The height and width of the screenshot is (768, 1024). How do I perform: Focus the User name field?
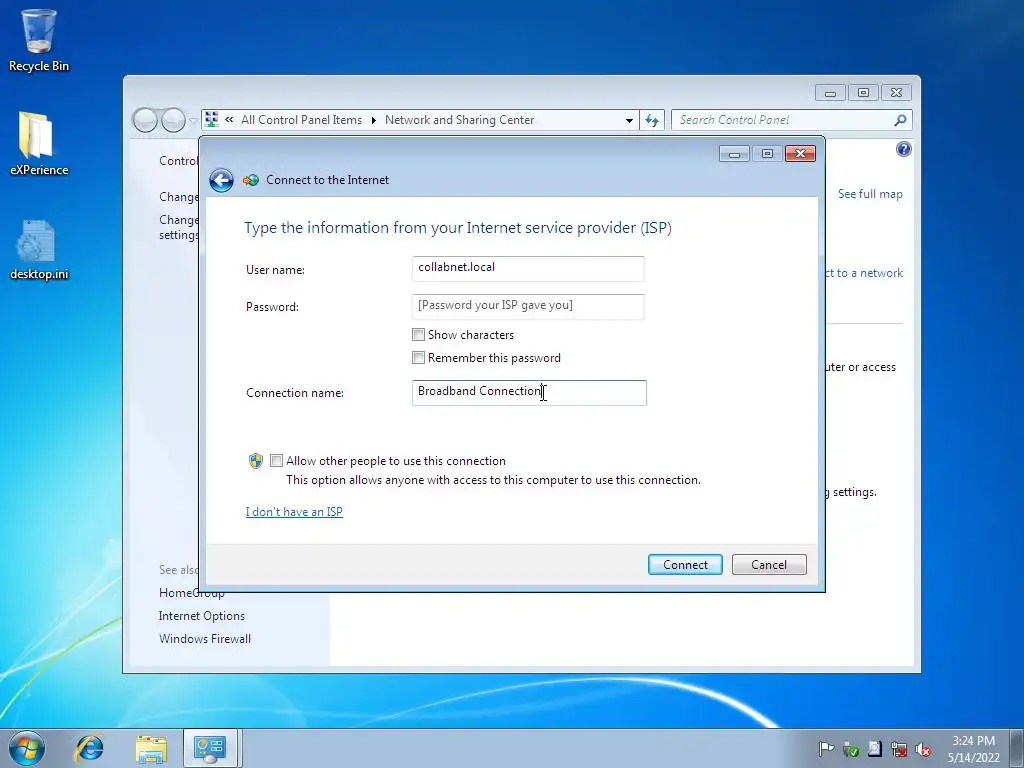click(528, 268)
